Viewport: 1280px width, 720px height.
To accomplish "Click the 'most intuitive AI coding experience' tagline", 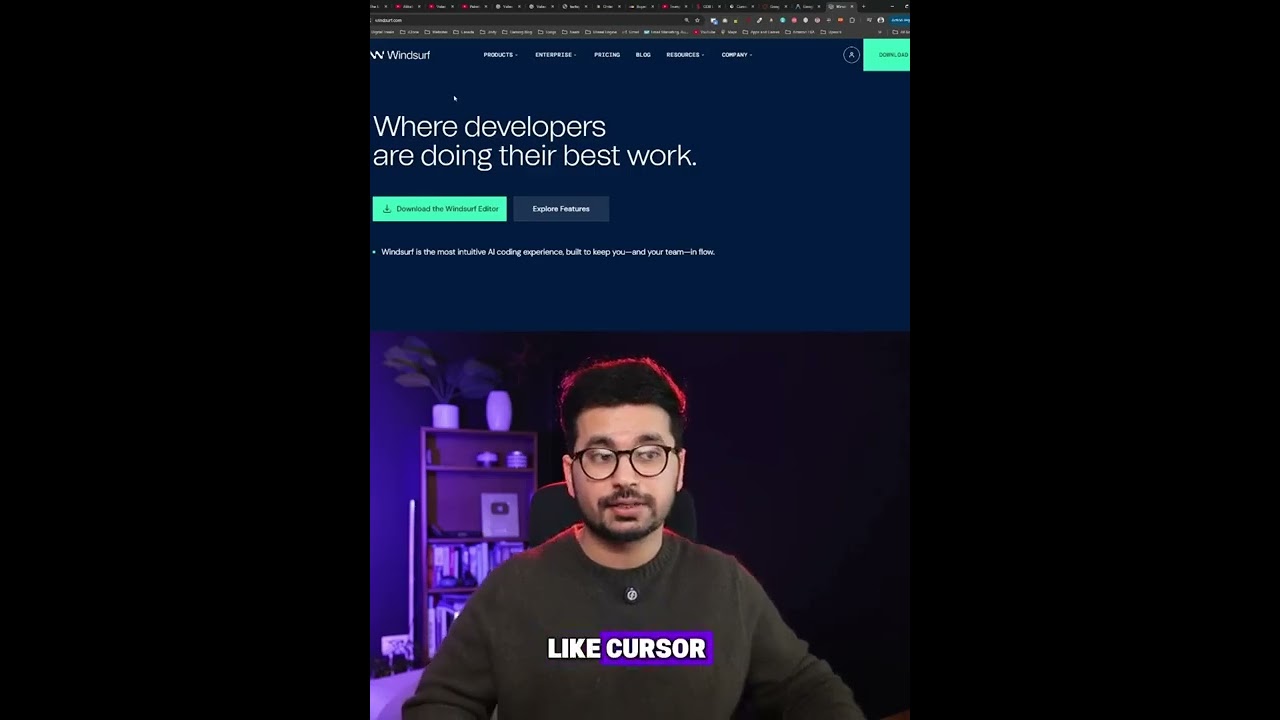I will coord(548,252).
